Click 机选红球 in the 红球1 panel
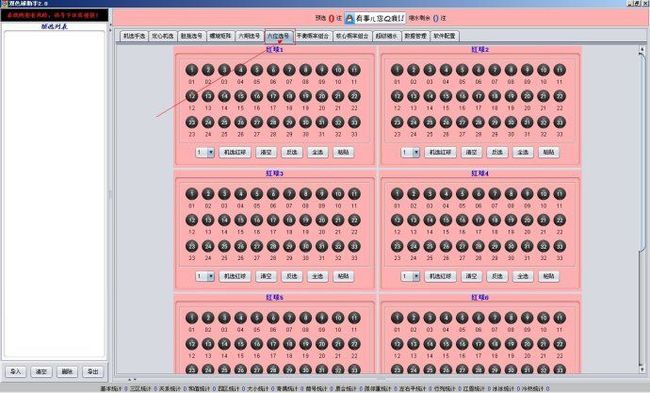 click(x=235, y=152)
